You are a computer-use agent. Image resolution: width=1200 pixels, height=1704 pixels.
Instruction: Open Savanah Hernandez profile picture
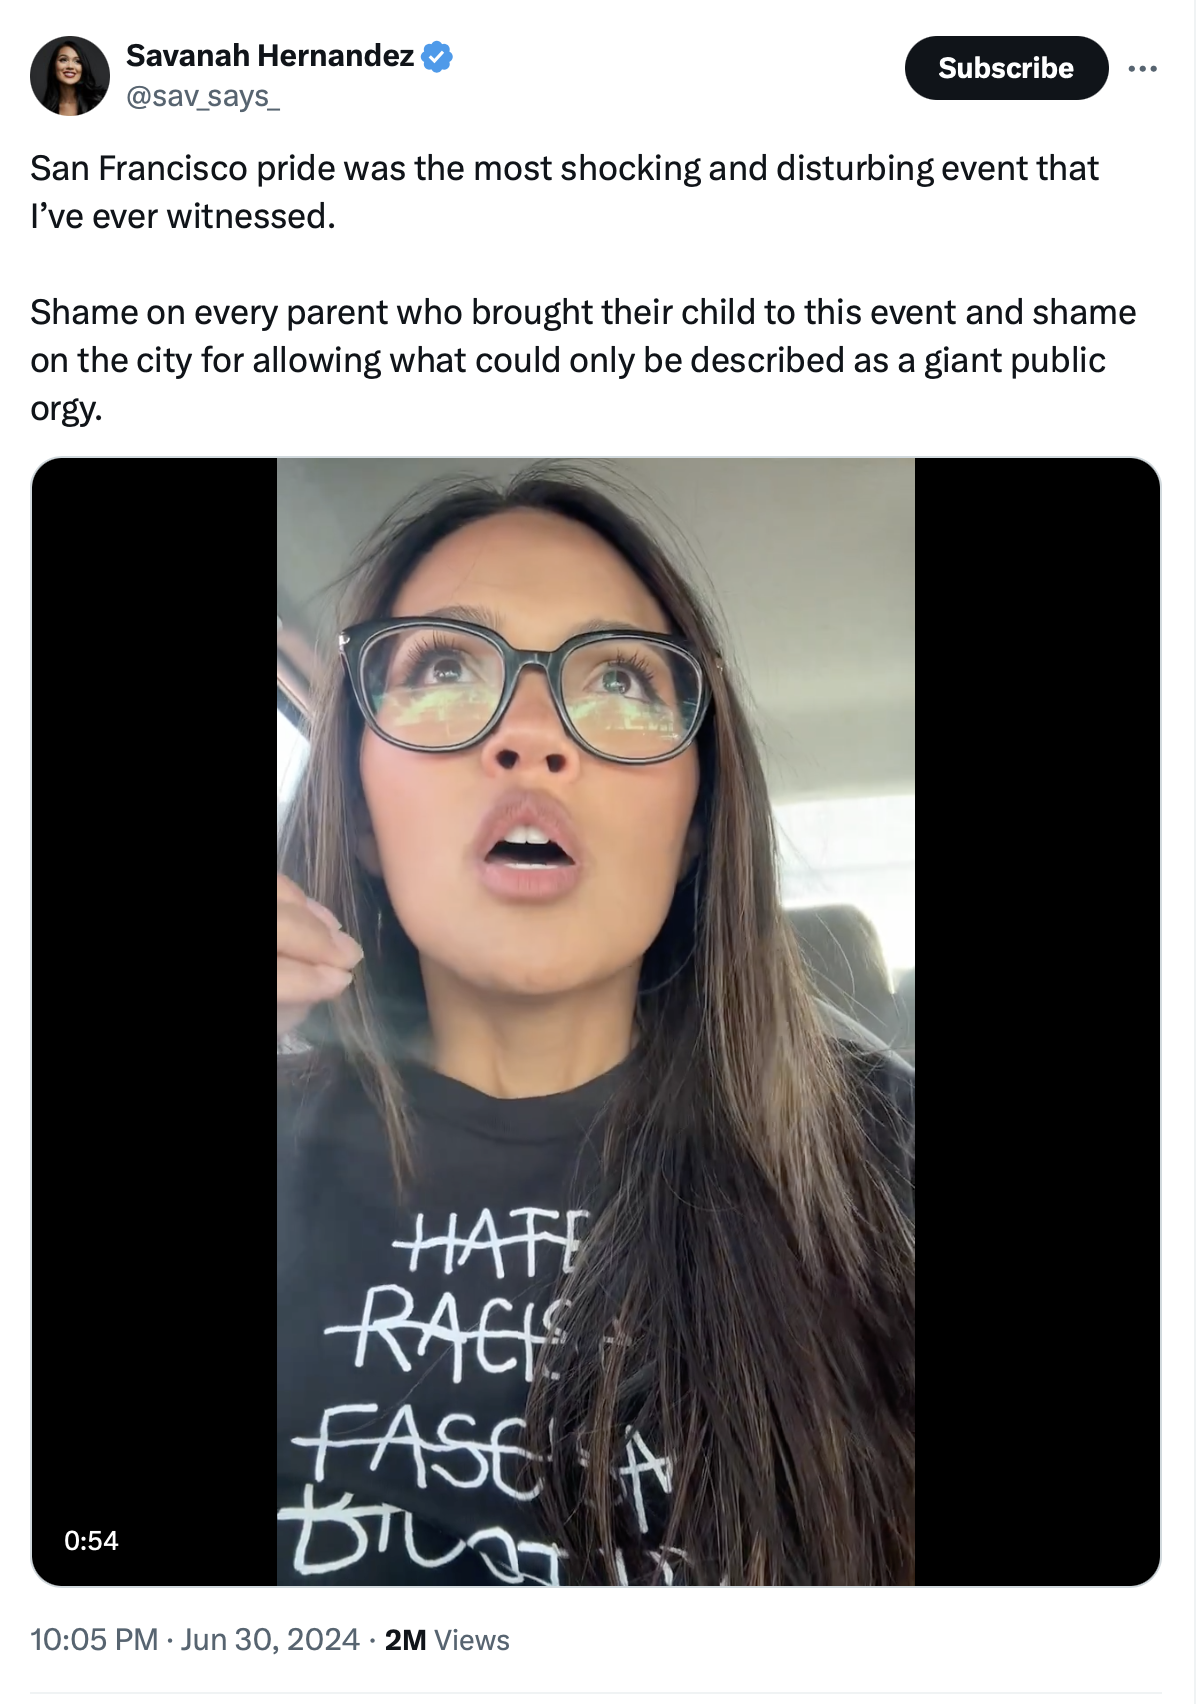[70, 76]
